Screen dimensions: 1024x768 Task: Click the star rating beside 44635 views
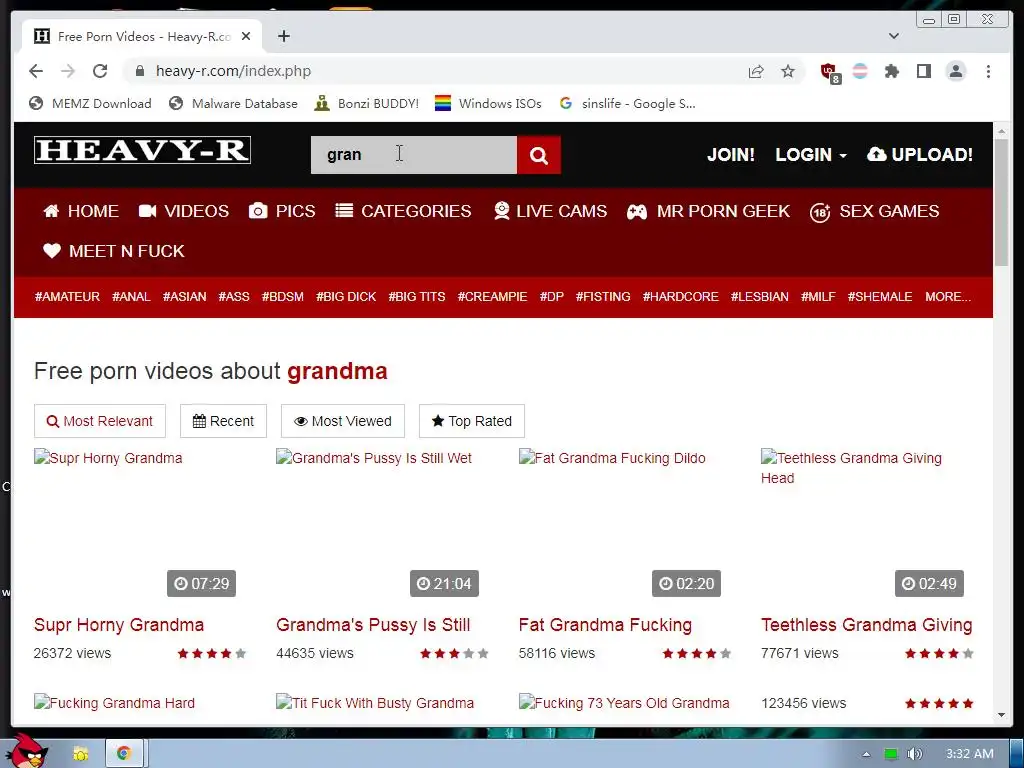(454, 653)
